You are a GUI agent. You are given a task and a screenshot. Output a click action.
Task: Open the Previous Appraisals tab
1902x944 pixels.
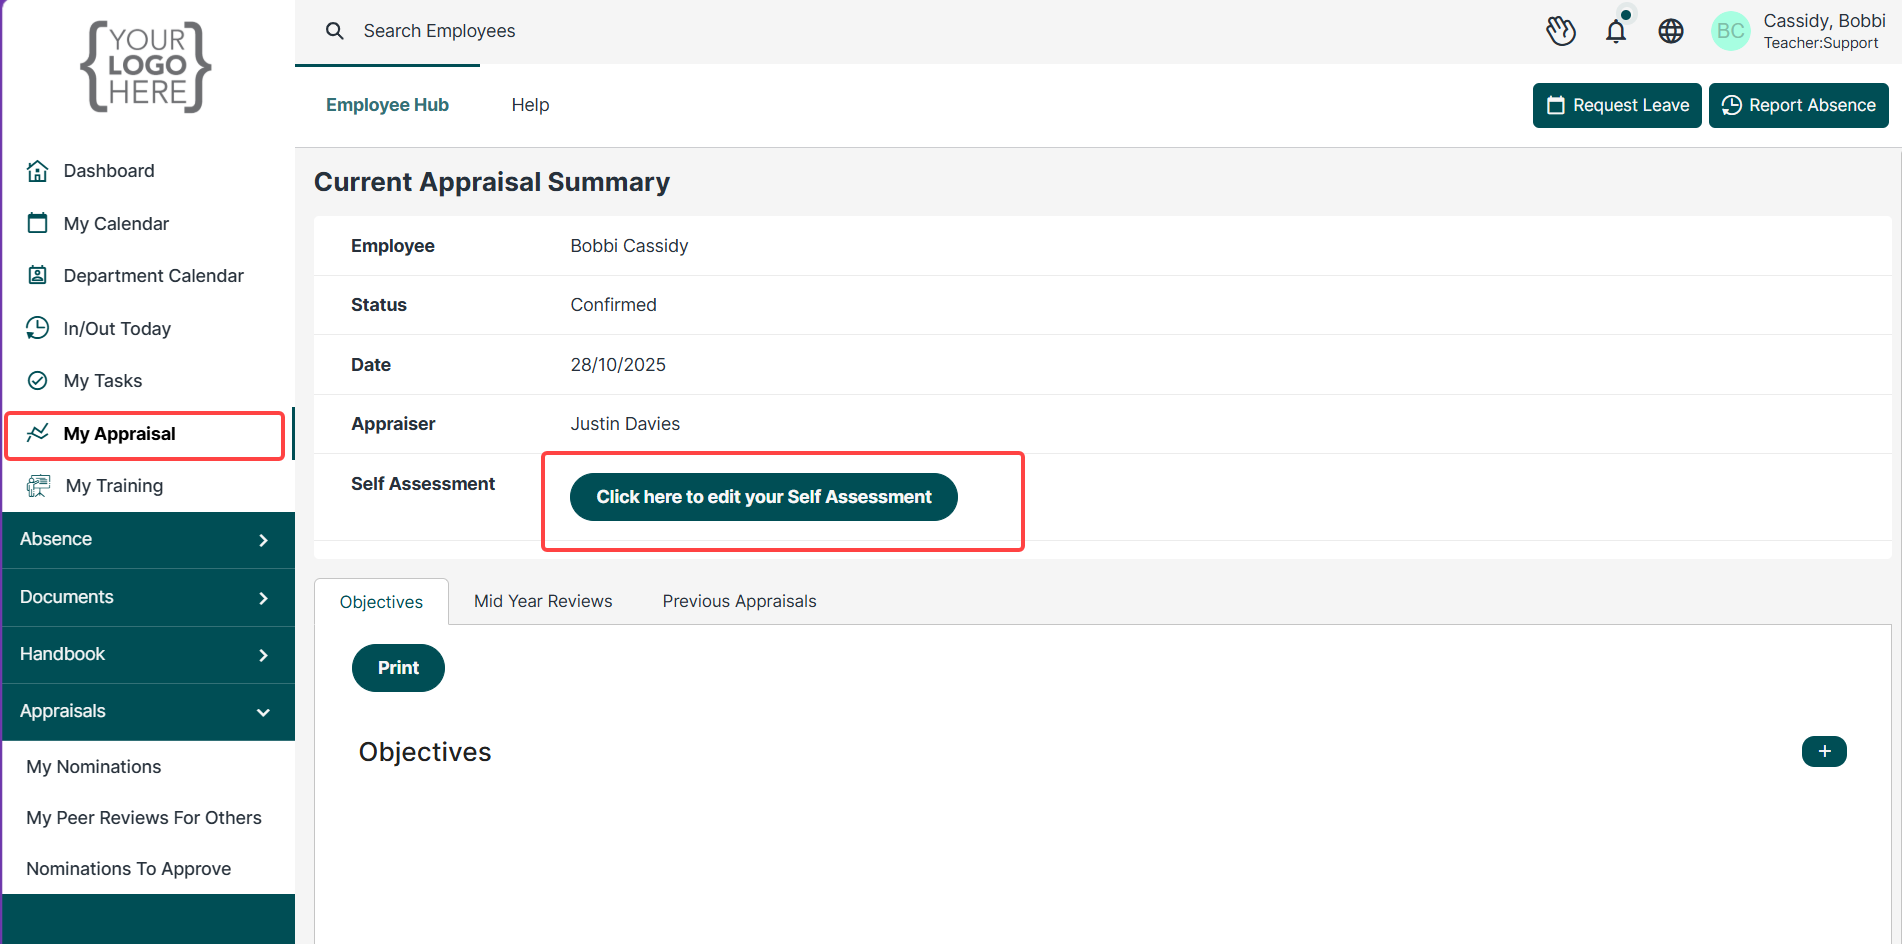(x=739, y=601)
